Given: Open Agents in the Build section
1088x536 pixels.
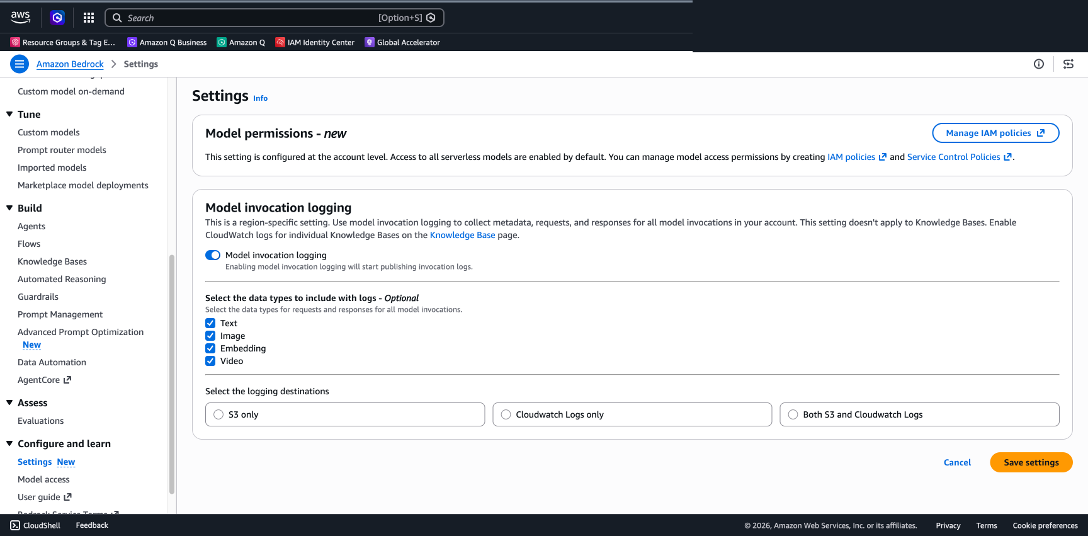Looking at the screenshot, I should (31, 226).
